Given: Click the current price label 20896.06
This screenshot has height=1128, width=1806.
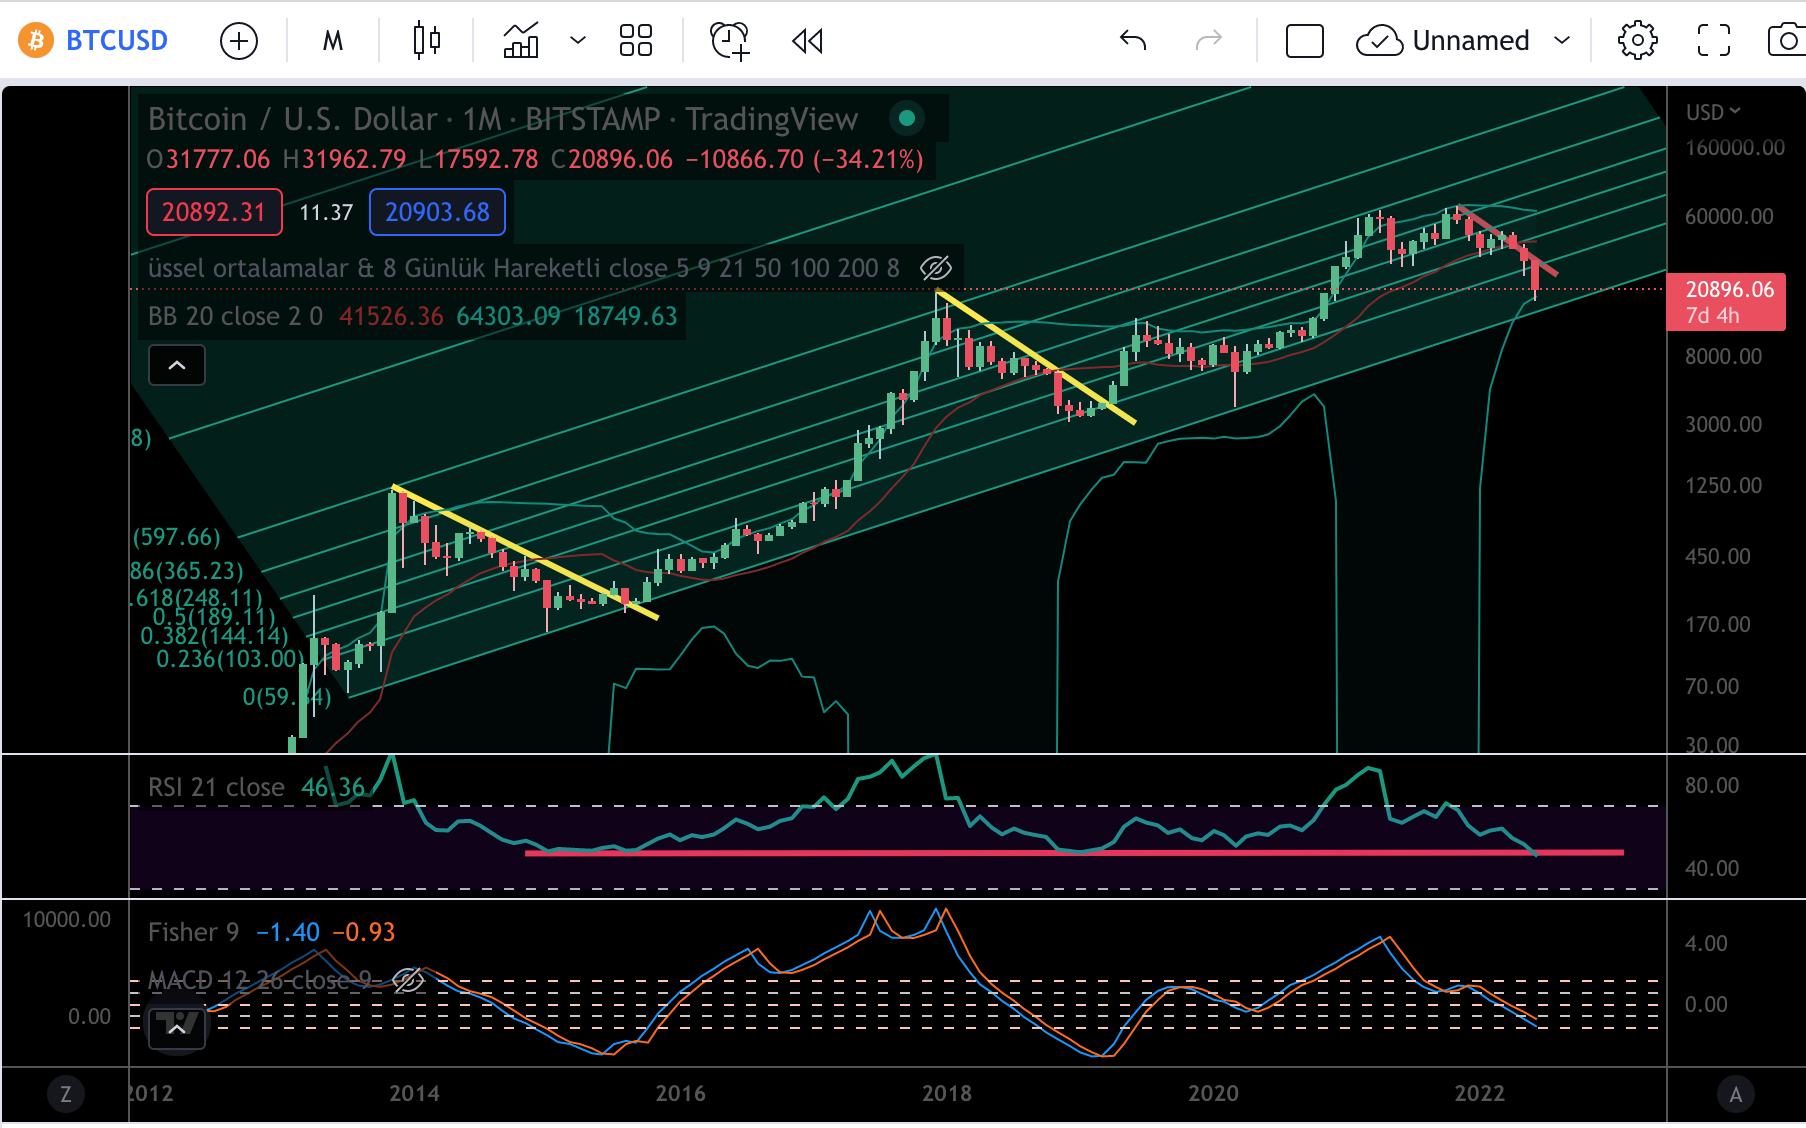Looking at the screenshot, I should 1726,301.
